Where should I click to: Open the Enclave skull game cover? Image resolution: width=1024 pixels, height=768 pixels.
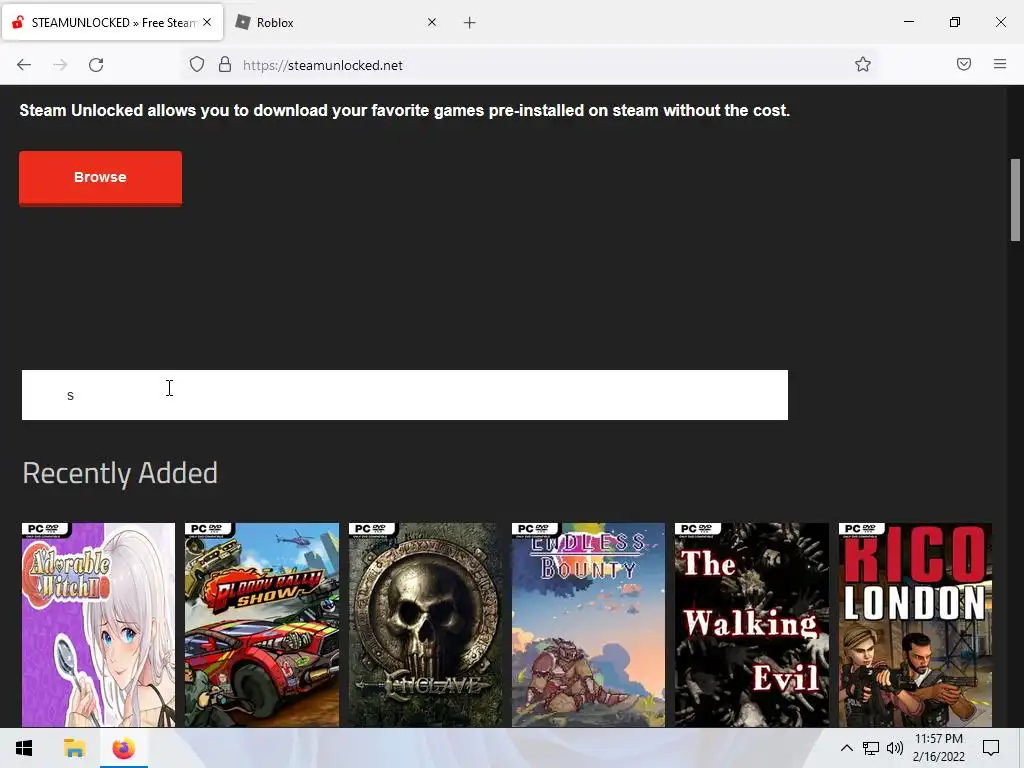pos(425,624)
